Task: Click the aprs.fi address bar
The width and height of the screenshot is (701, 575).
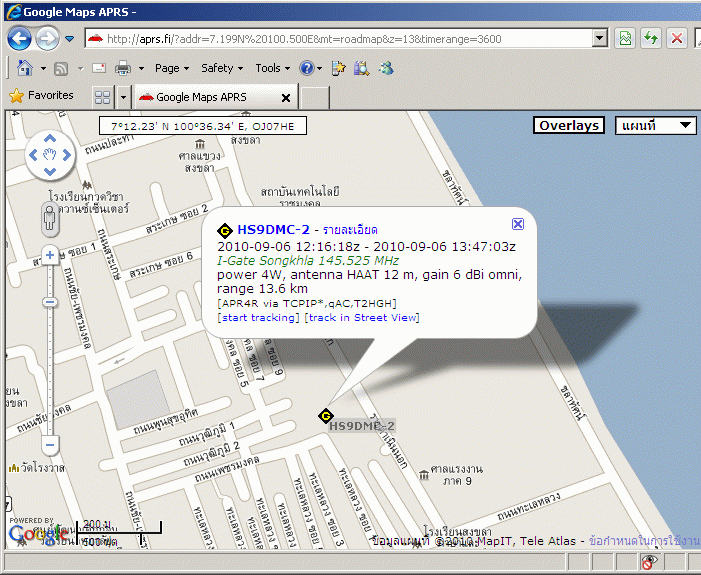Action: pos(339,39)
